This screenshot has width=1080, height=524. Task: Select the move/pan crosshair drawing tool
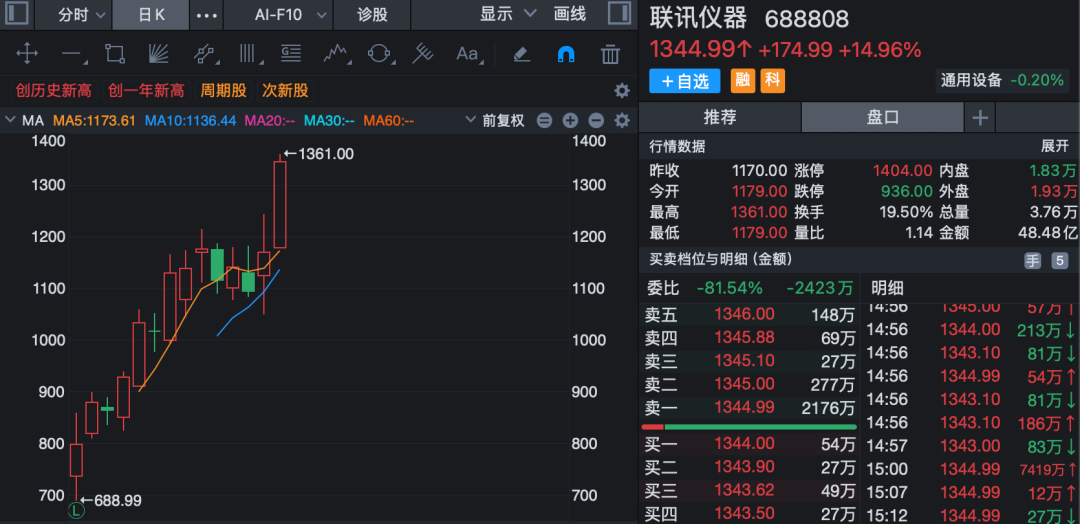(27, 53)
